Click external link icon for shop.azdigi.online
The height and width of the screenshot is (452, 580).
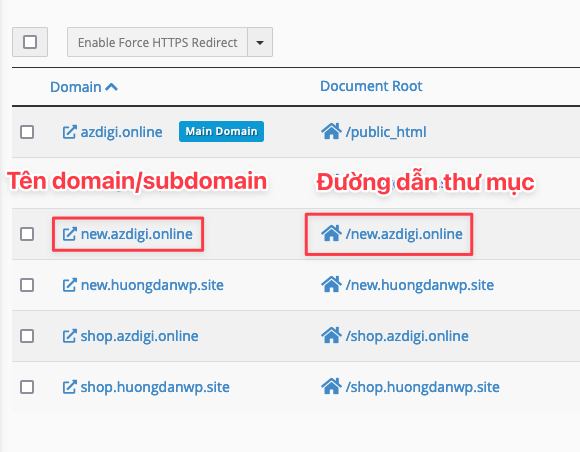coord(69,336)
